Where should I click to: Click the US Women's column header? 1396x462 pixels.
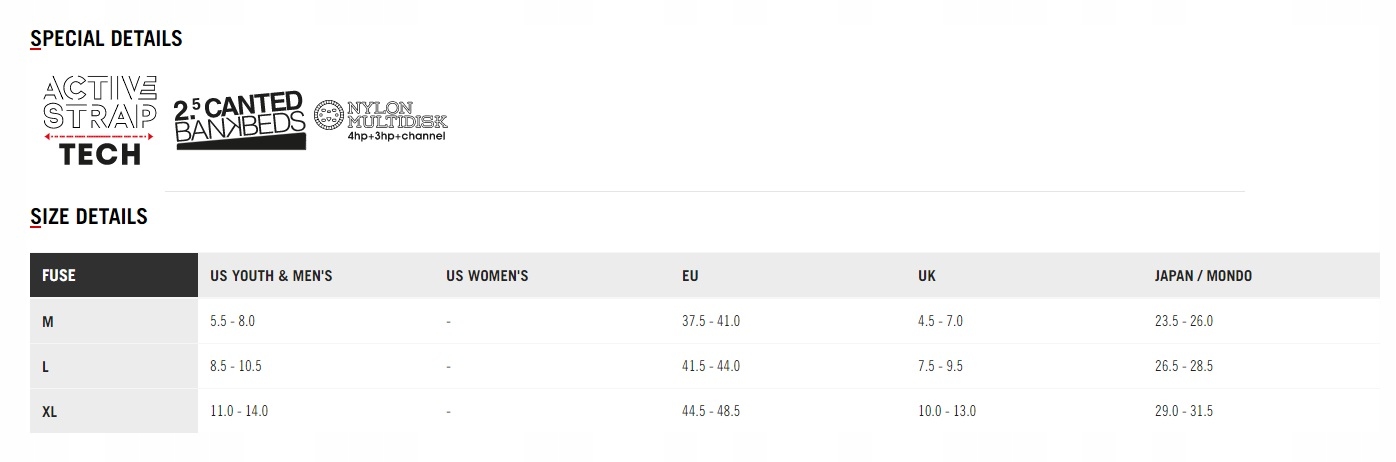tap(487, 276)
